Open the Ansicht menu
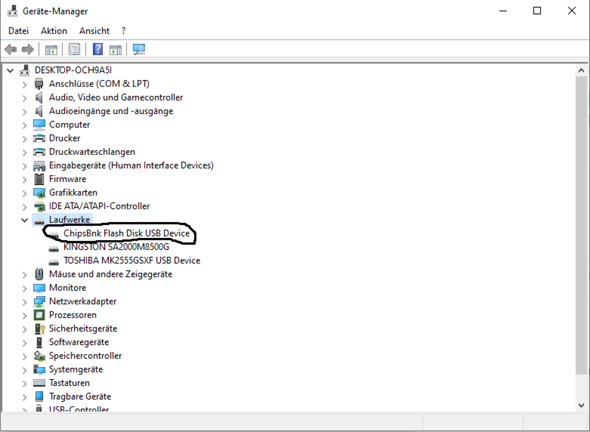The width and height of the screenshot is (590, 432). pyautogui.click(x=94, y=31)
